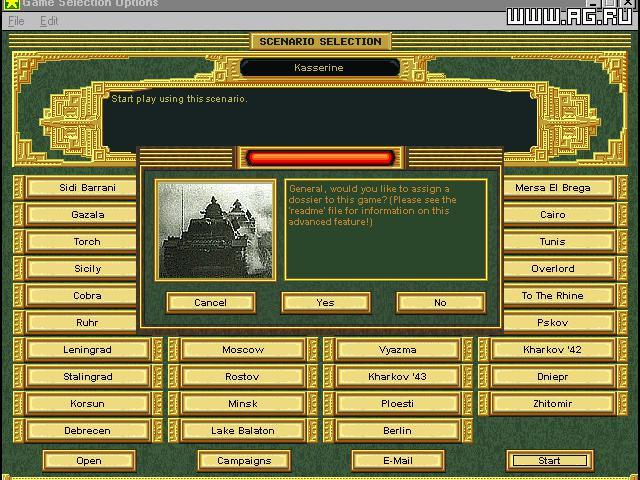The height and width of the screenshot is (480, 640).
Task: Click the Kasserine scenario name field
Action: pos(319,68)
